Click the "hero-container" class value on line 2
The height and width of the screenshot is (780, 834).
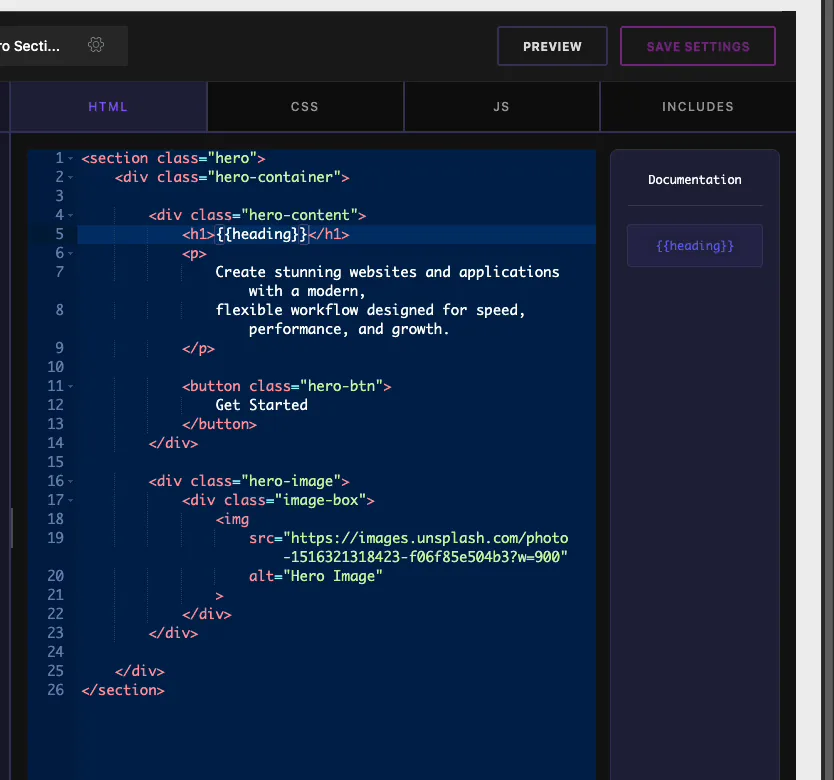(x=274, y=177)
